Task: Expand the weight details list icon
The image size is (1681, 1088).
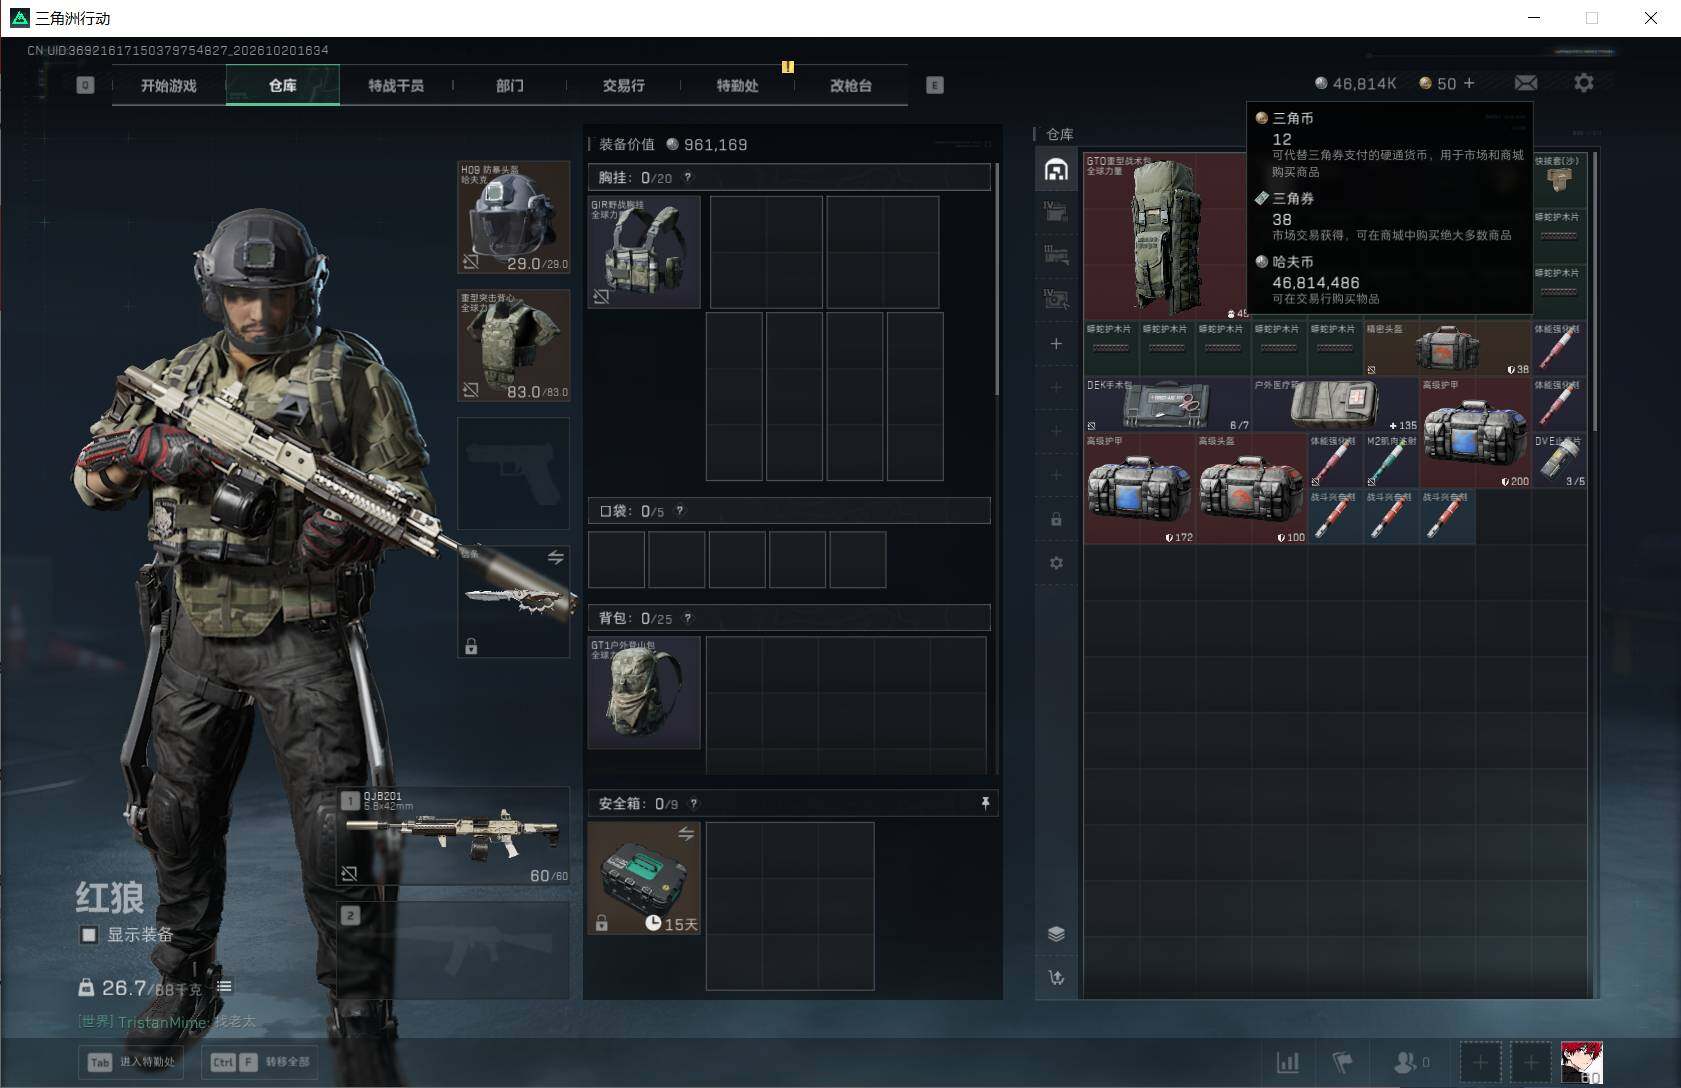Action: click(224, 987)
